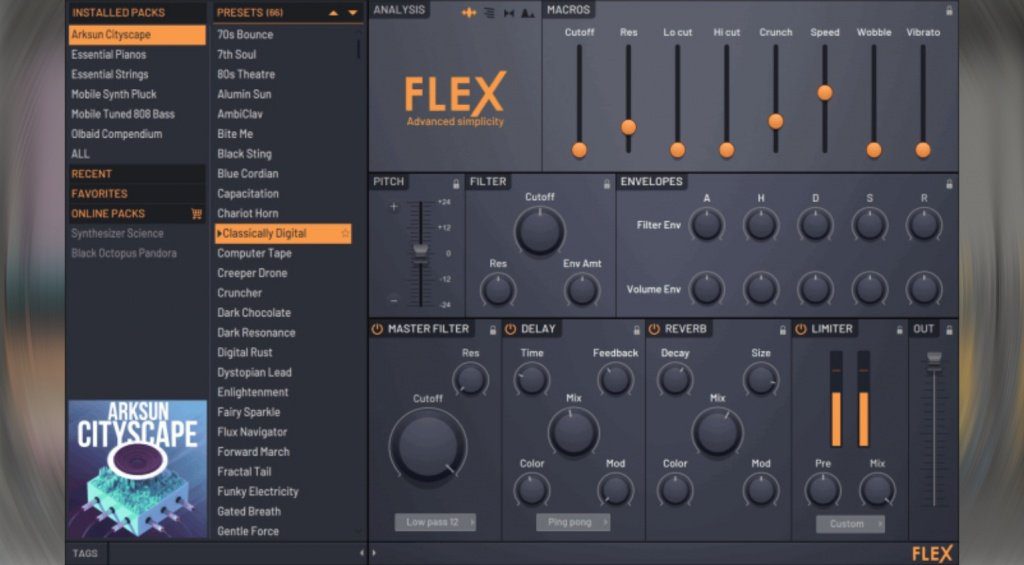
Task: Select the Arksun Cityscape pack
Action: 136,35
